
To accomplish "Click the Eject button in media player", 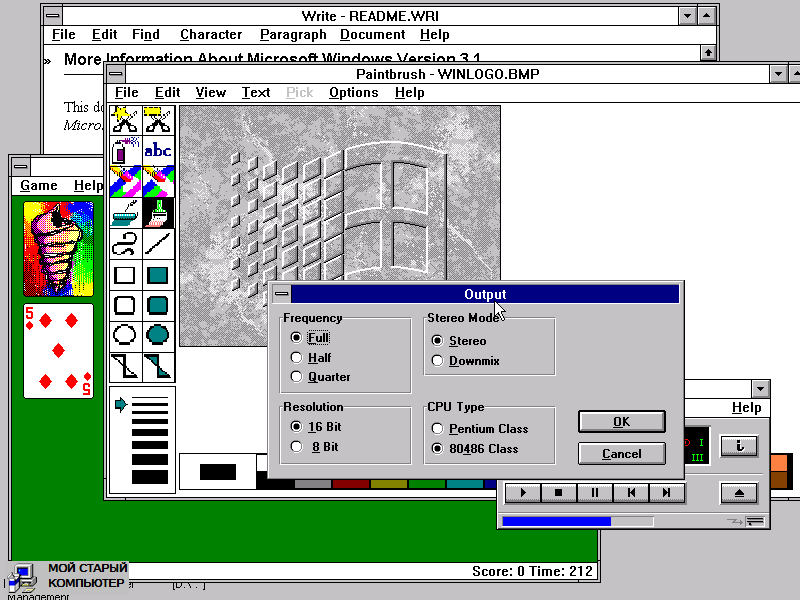I will tap(738, 492).
